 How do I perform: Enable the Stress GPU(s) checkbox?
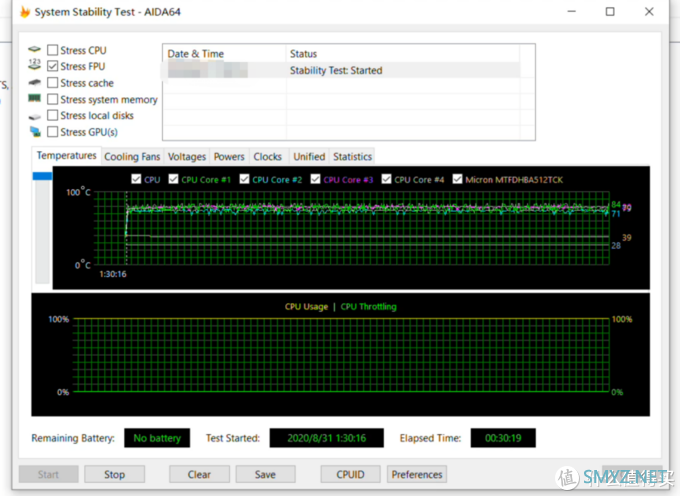pyautogui.click(x=52, y=131)
